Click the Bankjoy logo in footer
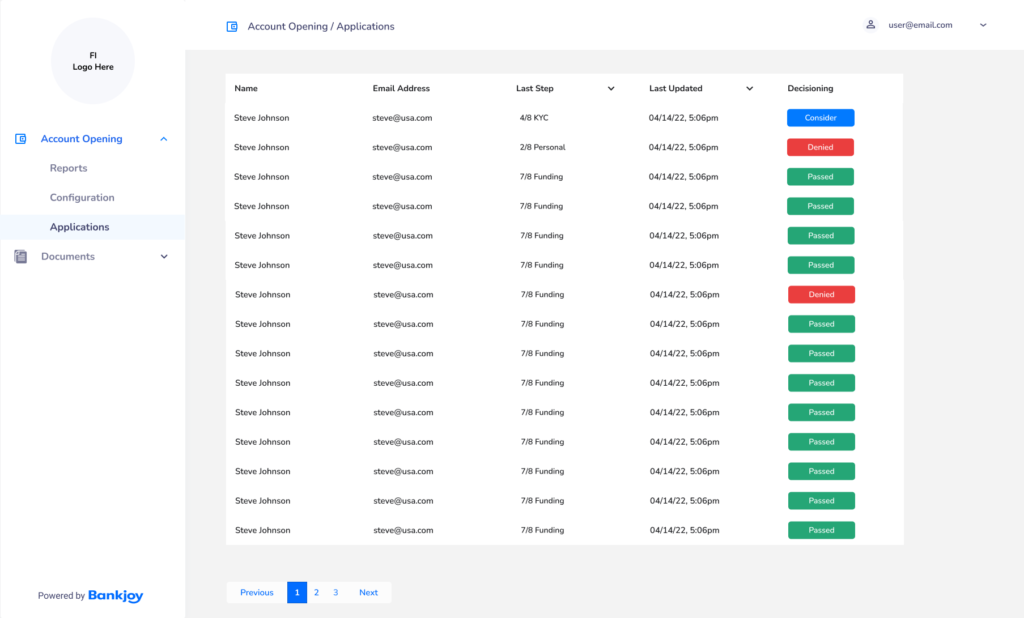1024x618 pixels. point(115,595)
